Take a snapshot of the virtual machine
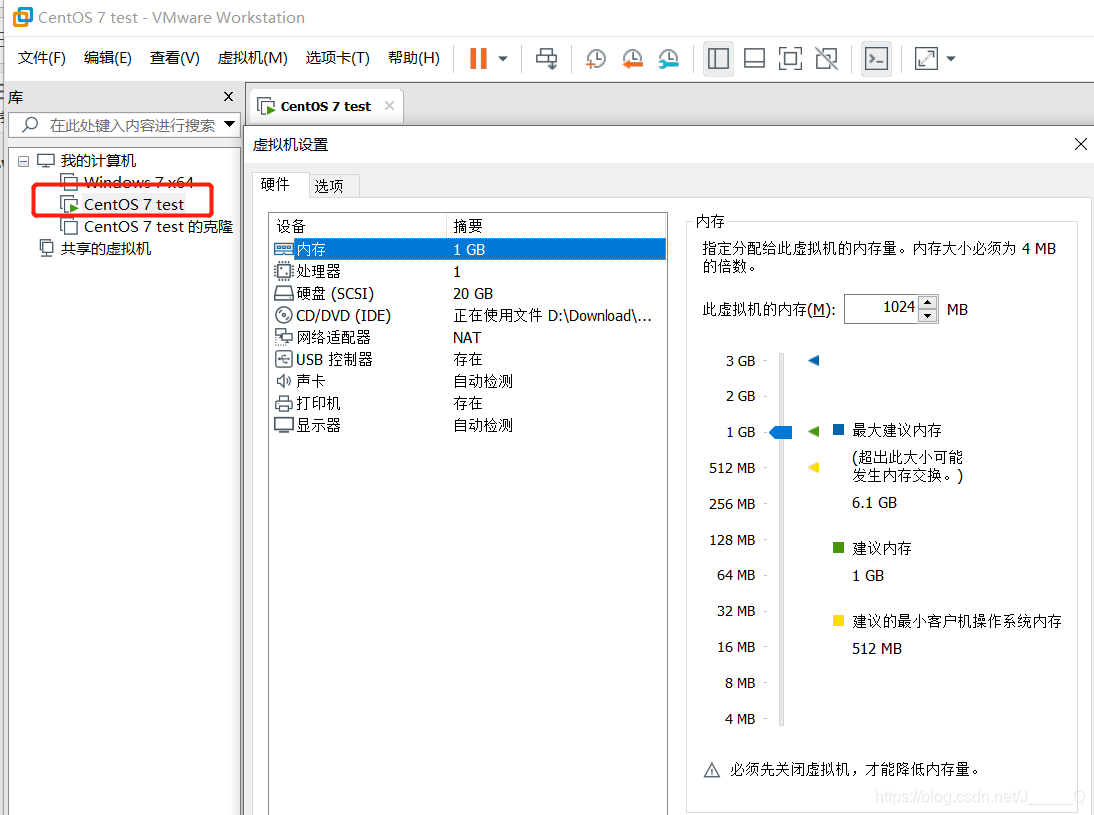 coord(595,59)
